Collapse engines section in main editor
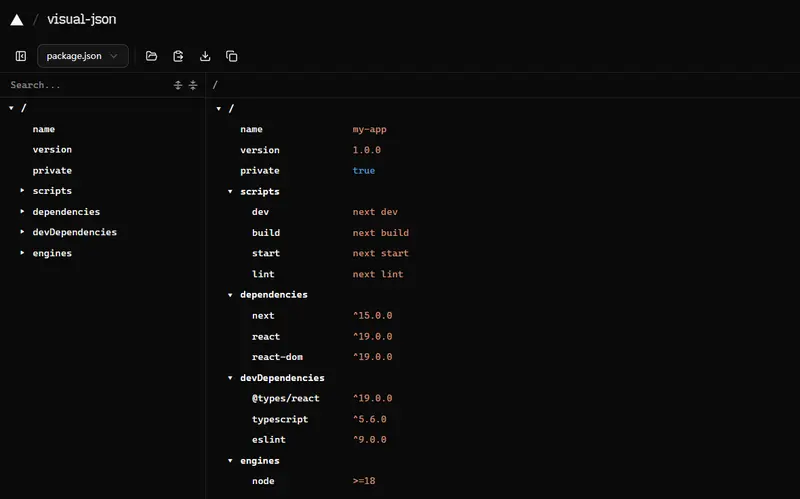Screen dimensions: 800x499 click(230, 461)
